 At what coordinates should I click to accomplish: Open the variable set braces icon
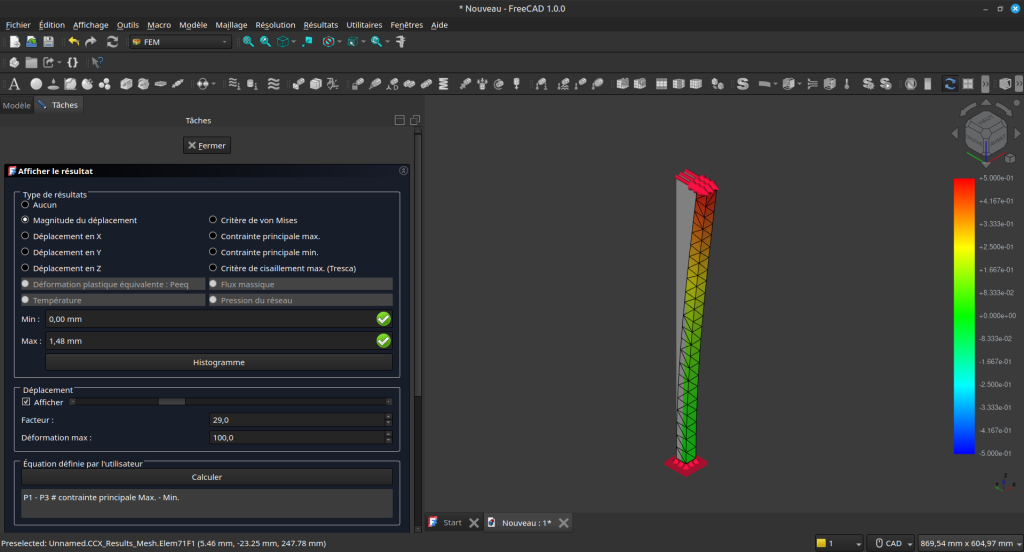point(72,63)
